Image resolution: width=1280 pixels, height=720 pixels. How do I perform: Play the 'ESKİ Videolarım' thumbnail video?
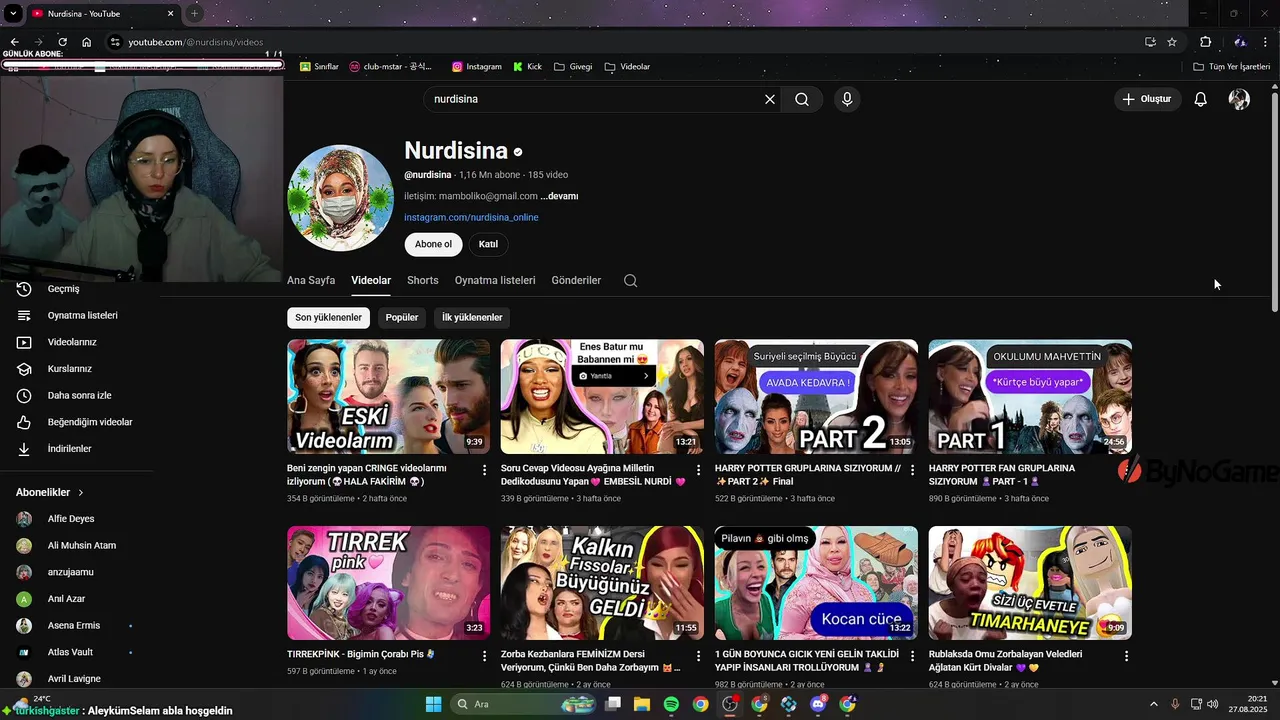pyautogui.click(x=389, y=396)
